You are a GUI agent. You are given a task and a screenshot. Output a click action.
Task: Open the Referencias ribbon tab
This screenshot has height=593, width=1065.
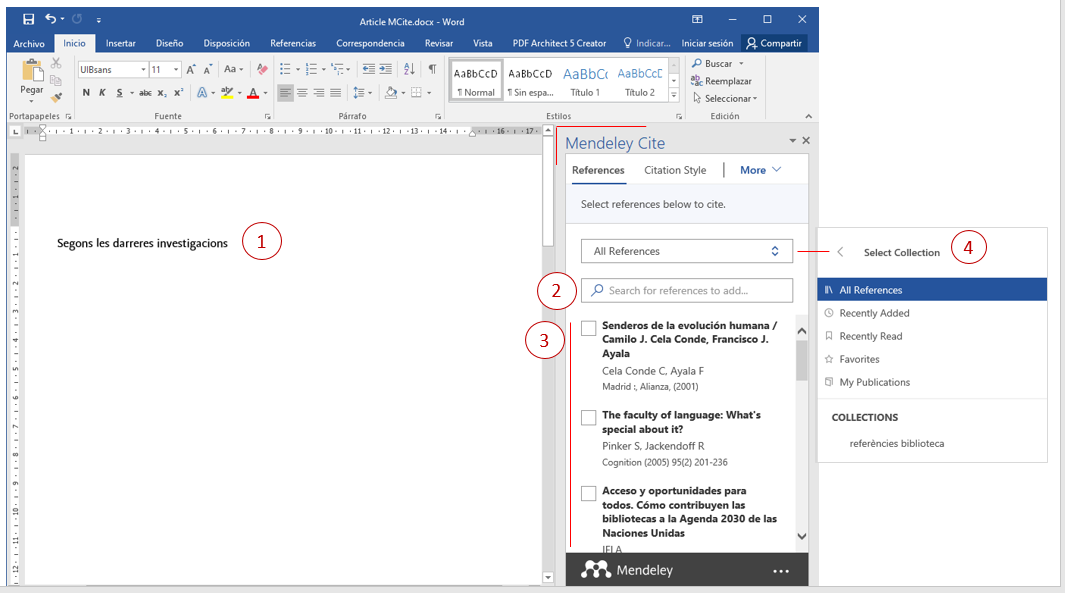click(293, 43)
